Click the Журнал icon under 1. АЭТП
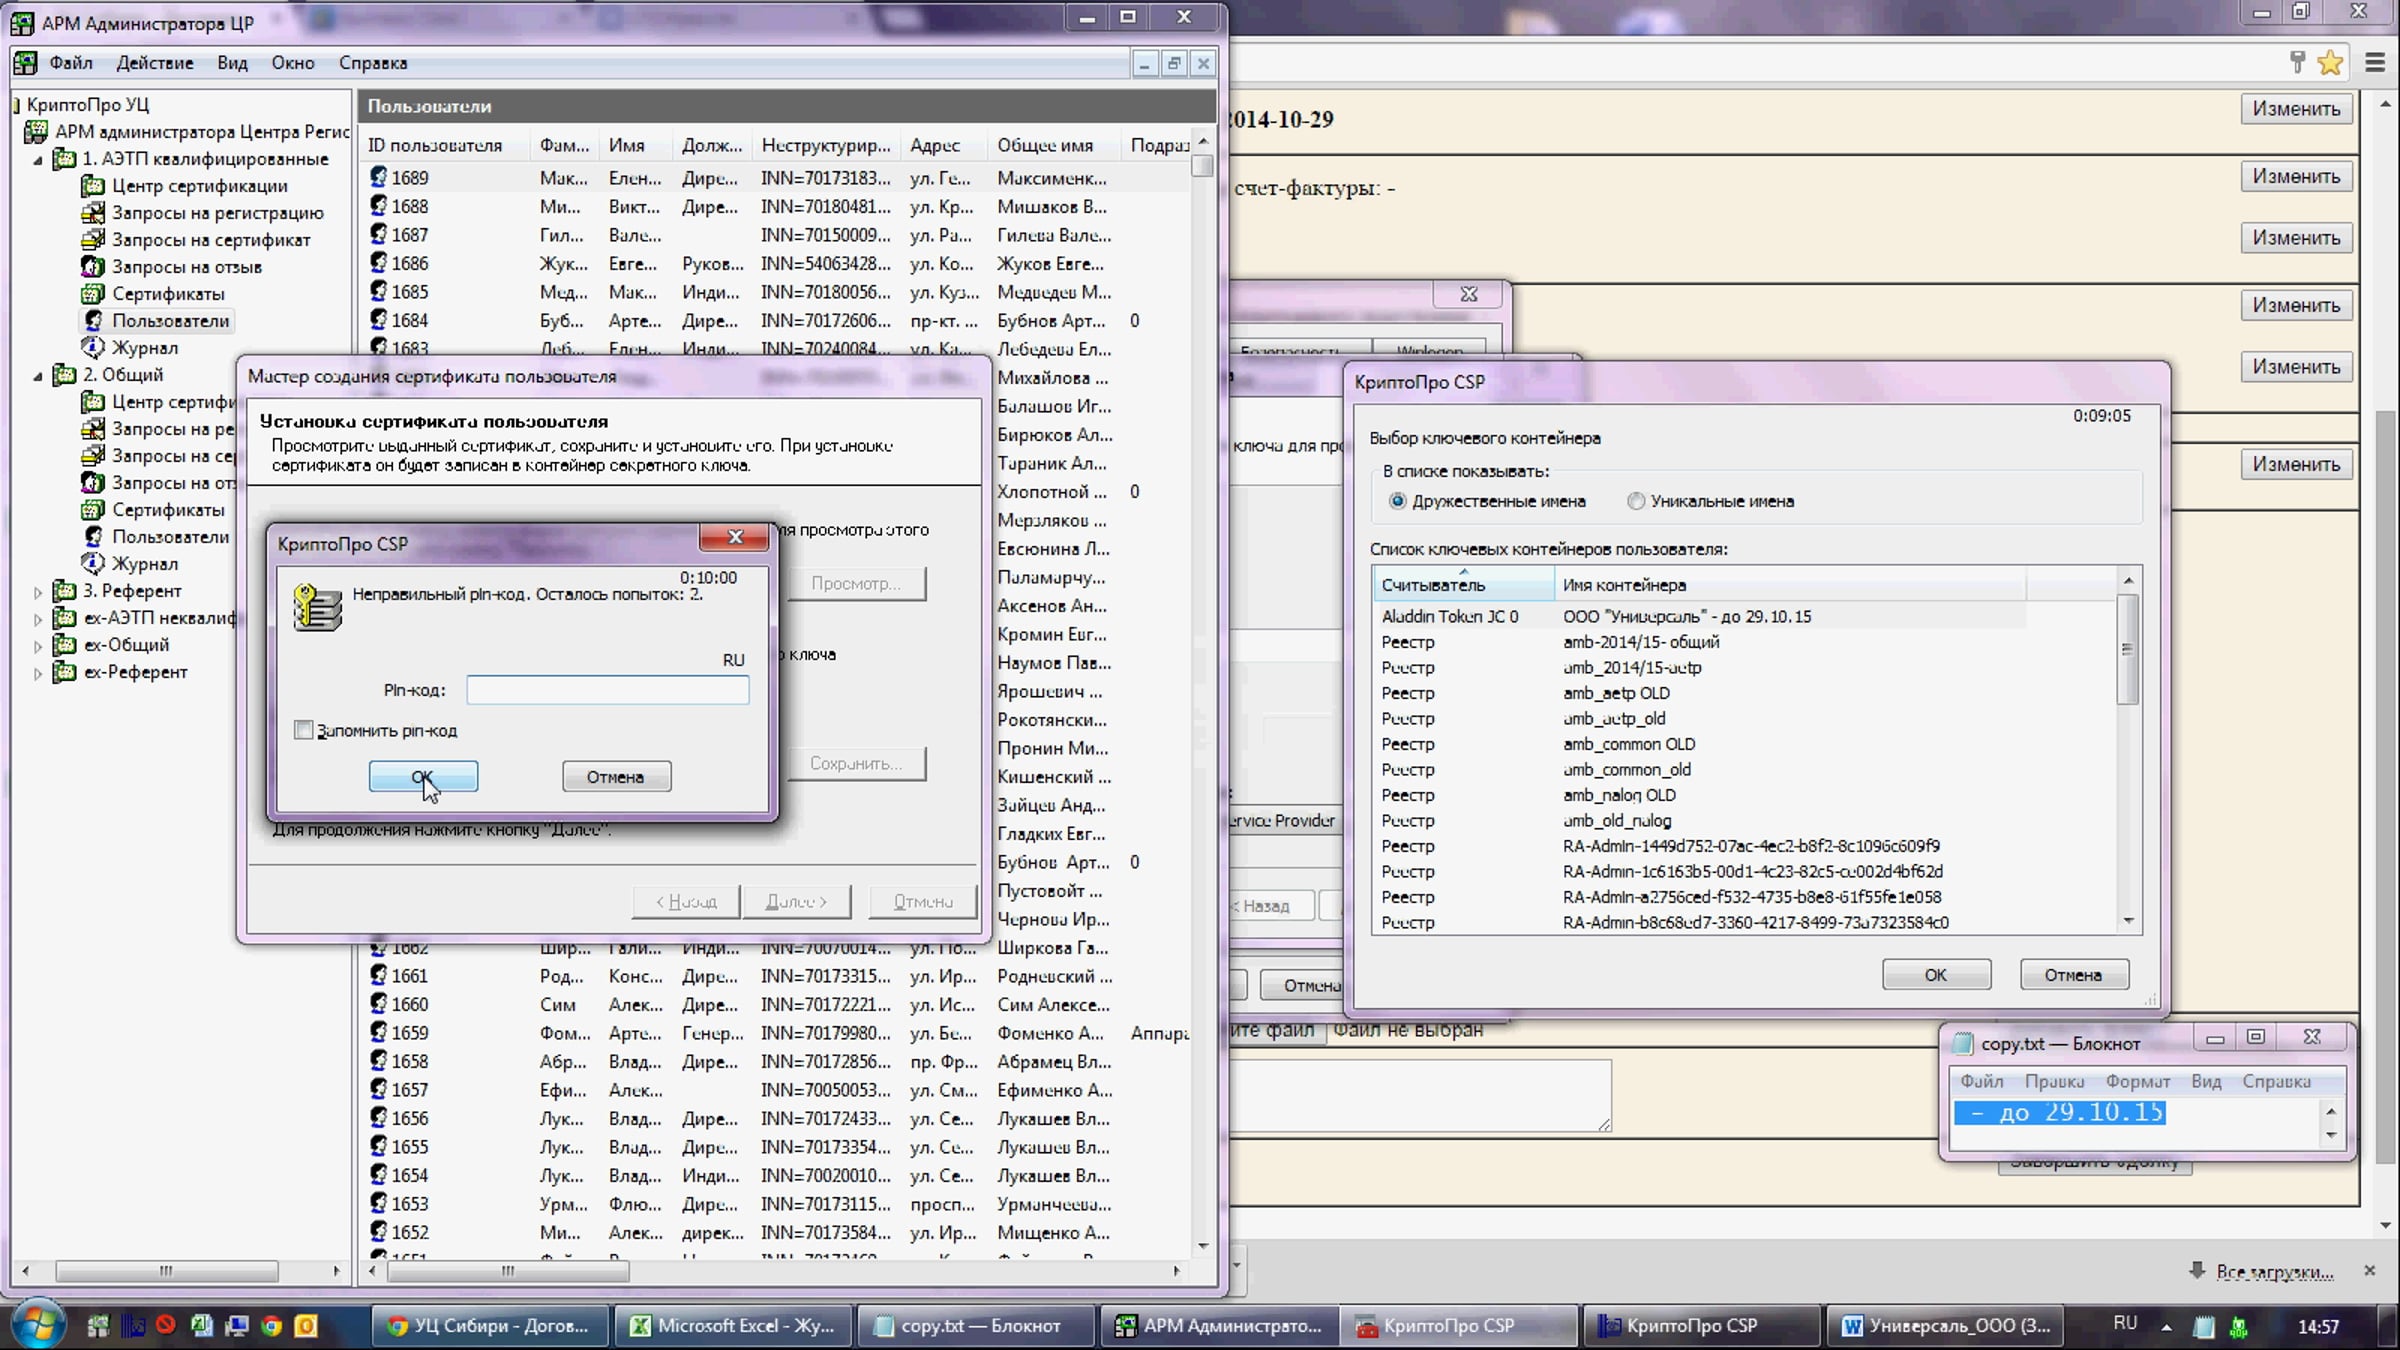2400x1350 pixels. pos(93,348)
